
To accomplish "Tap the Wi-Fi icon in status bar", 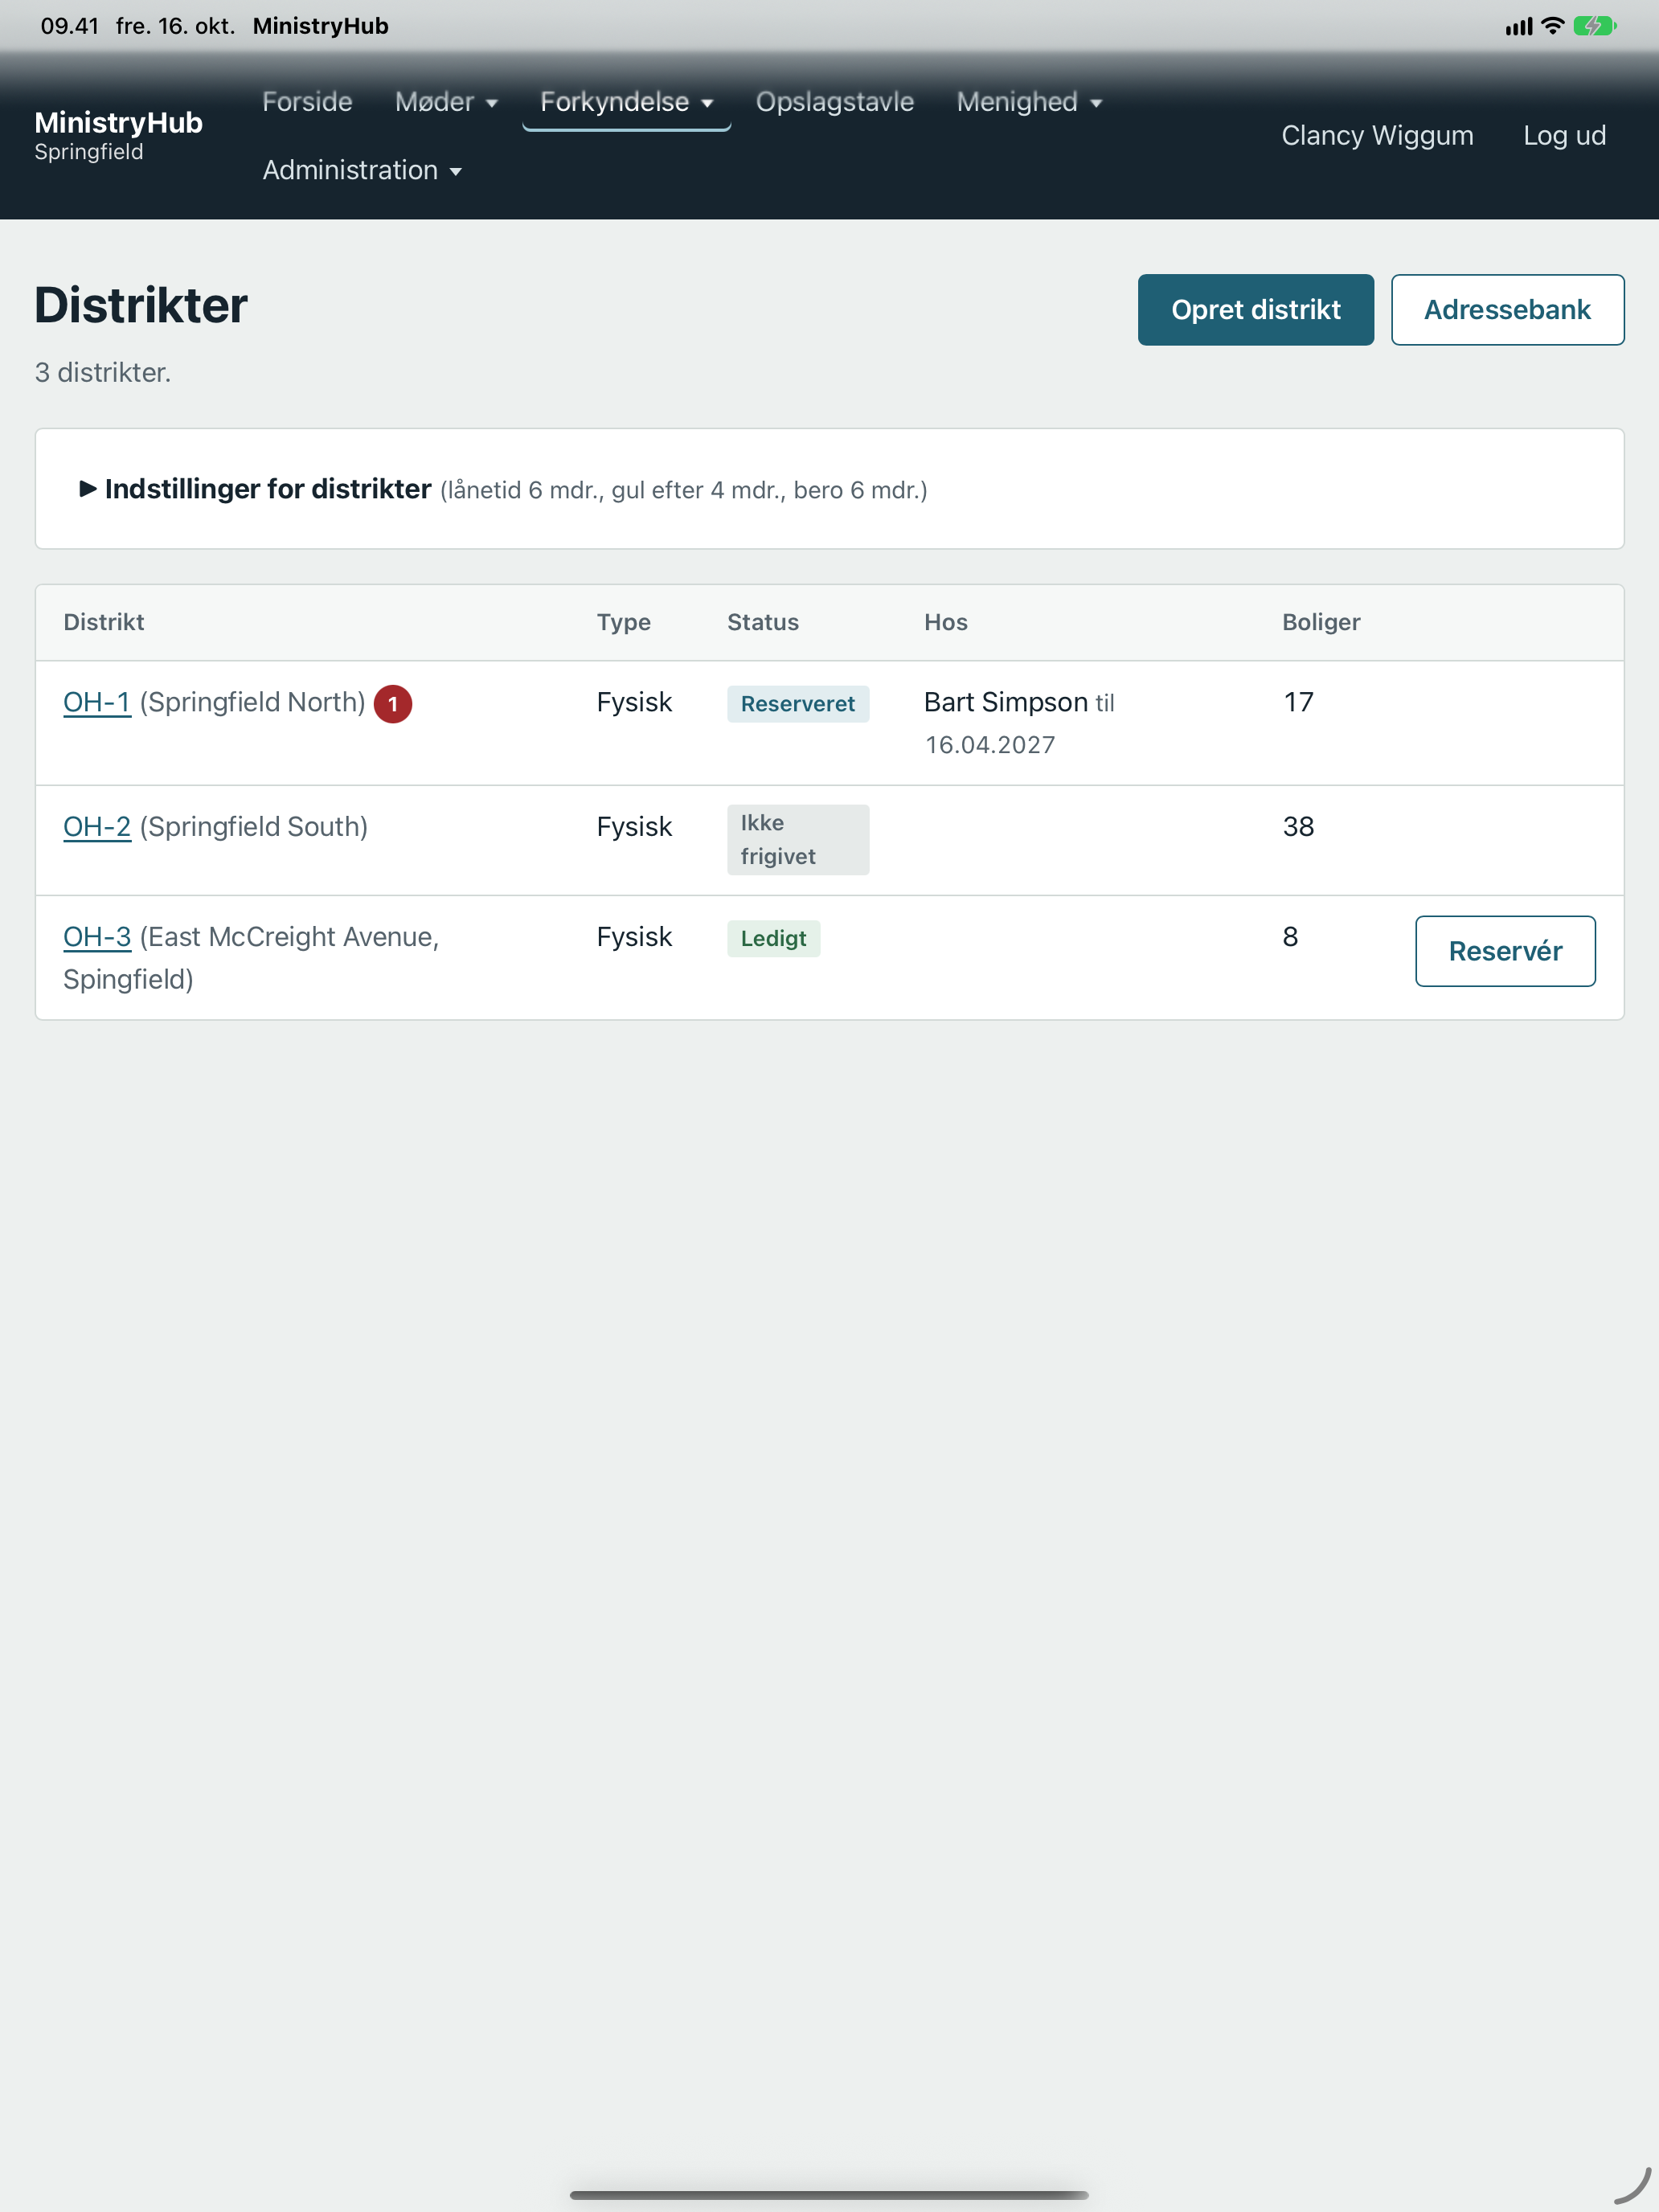I will point(1552,26).
